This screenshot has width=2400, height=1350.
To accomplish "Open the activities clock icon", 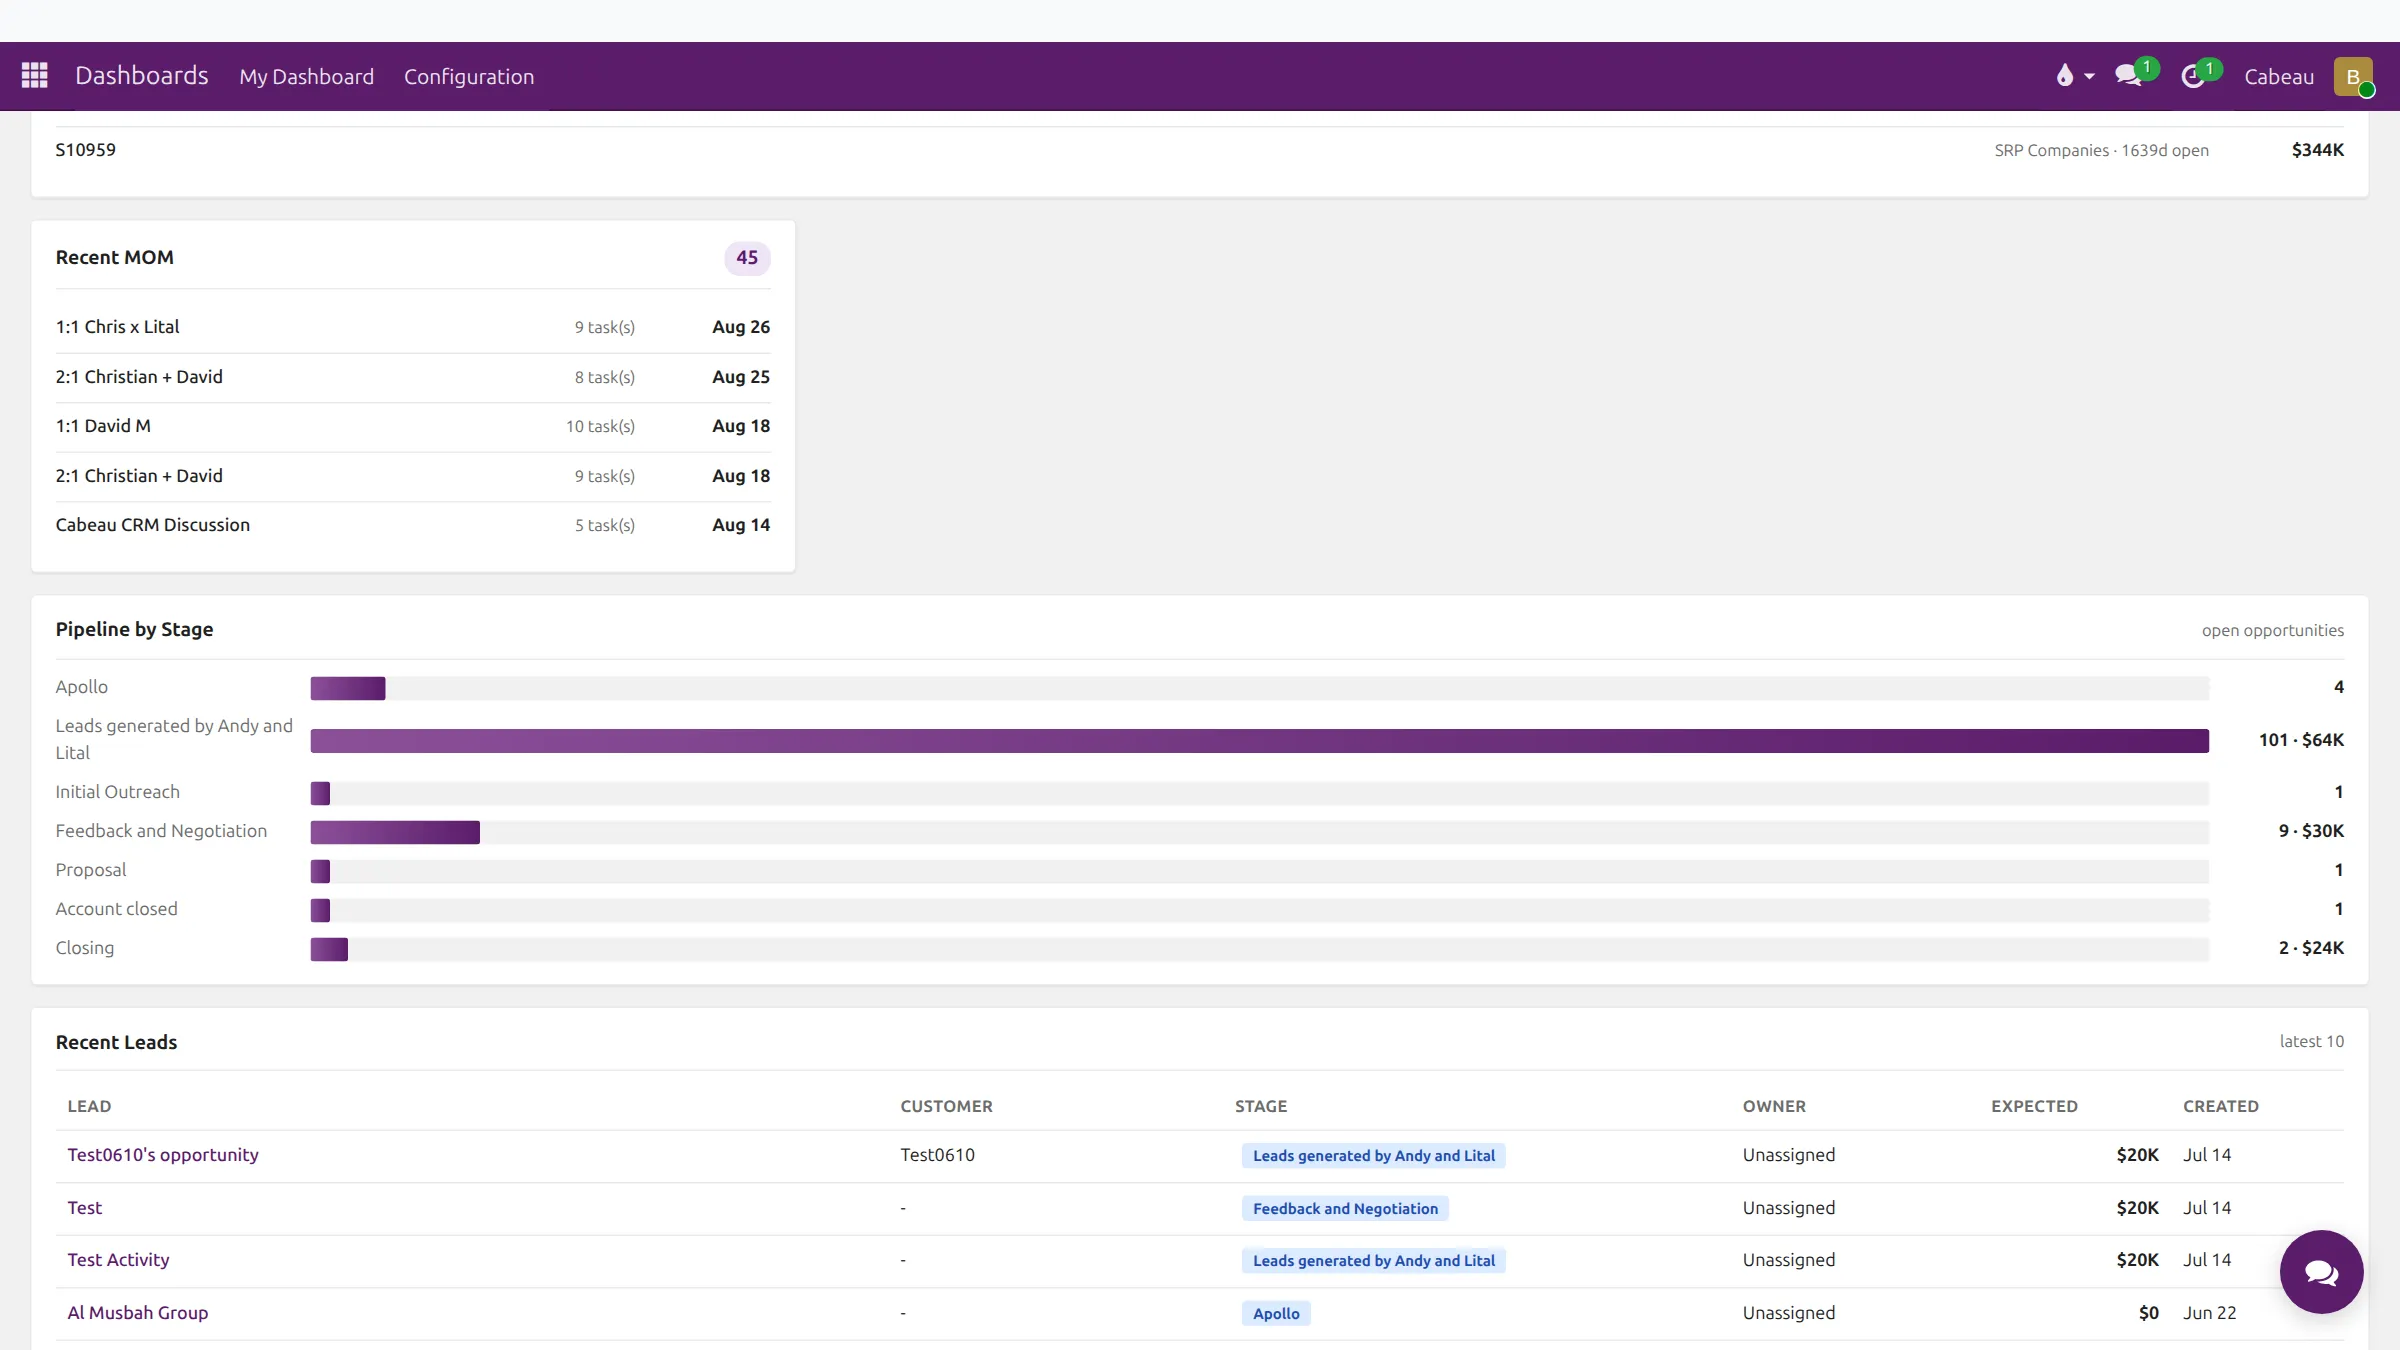I will point(2193,76).
